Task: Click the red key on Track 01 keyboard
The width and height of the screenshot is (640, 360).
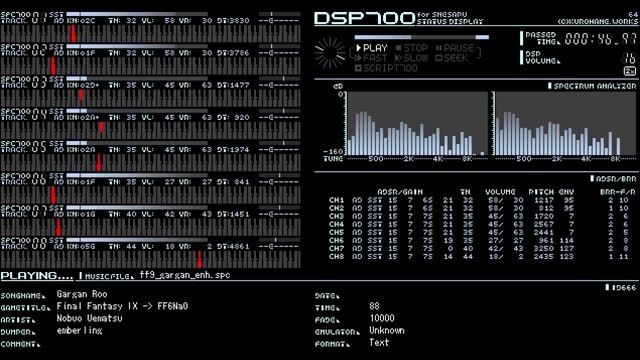Action: click(x=73, y=33)
